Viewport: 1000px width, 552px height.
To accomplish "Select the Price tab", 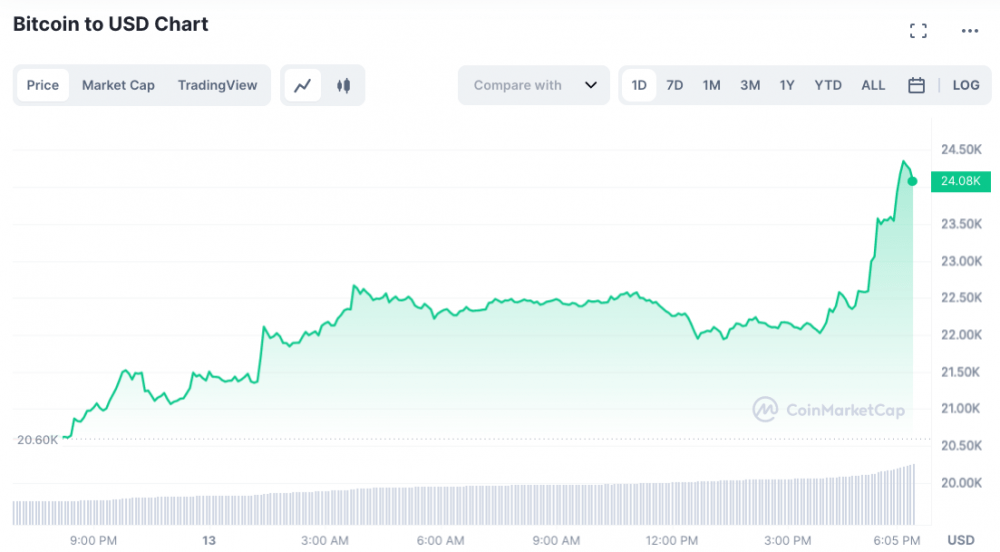I will click(43, 86).
